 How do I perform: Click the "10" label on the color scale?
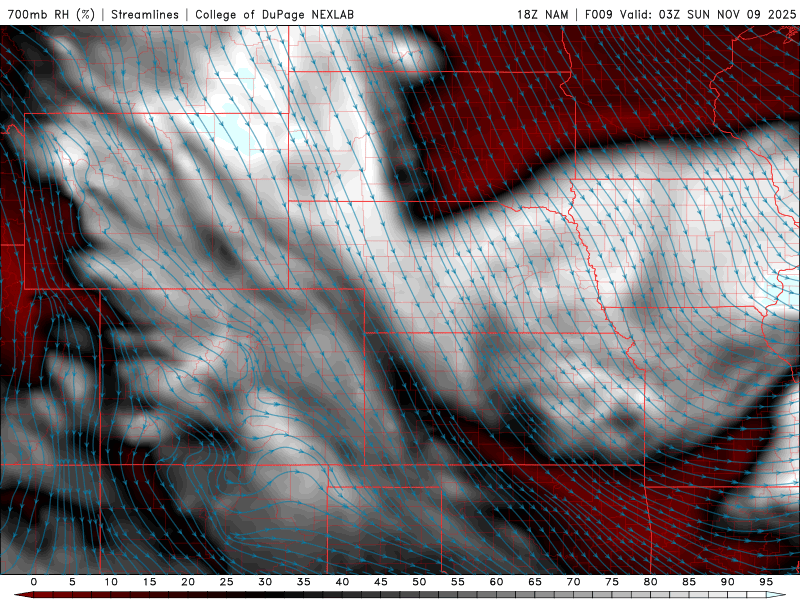point(111,582)
